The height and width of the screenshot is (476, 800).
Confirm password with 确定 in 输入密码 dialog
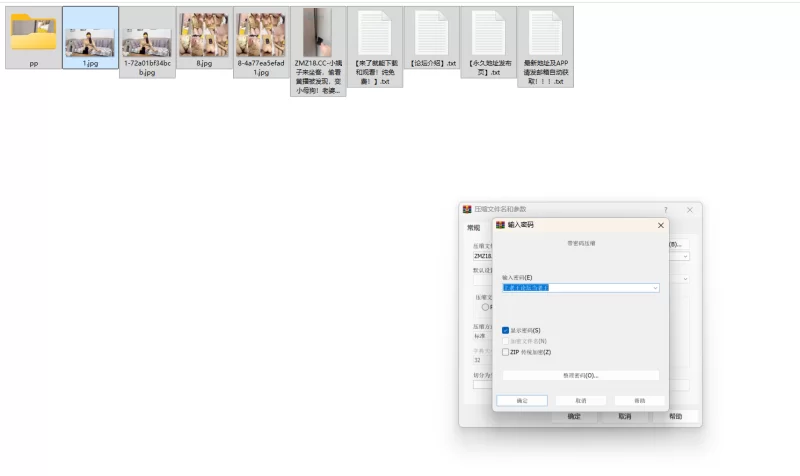coord(522,400)
